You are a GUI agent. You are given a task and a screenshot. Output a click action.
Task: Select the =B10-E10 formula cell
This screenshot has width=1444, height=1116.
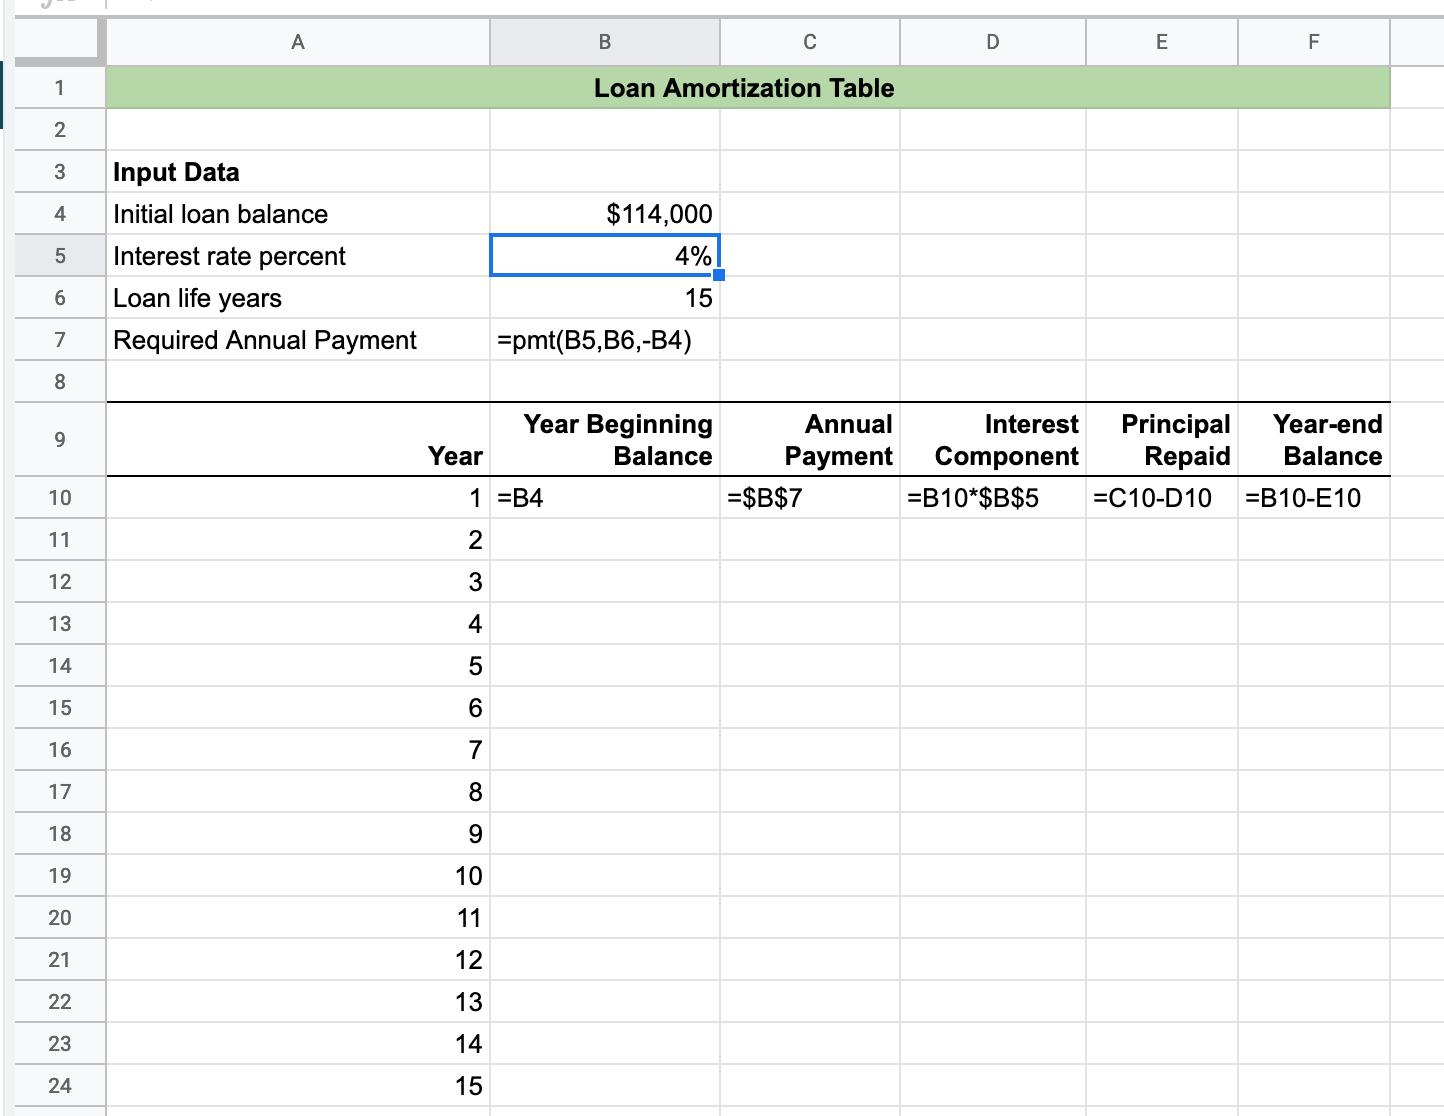click(x=1314, y=498)
